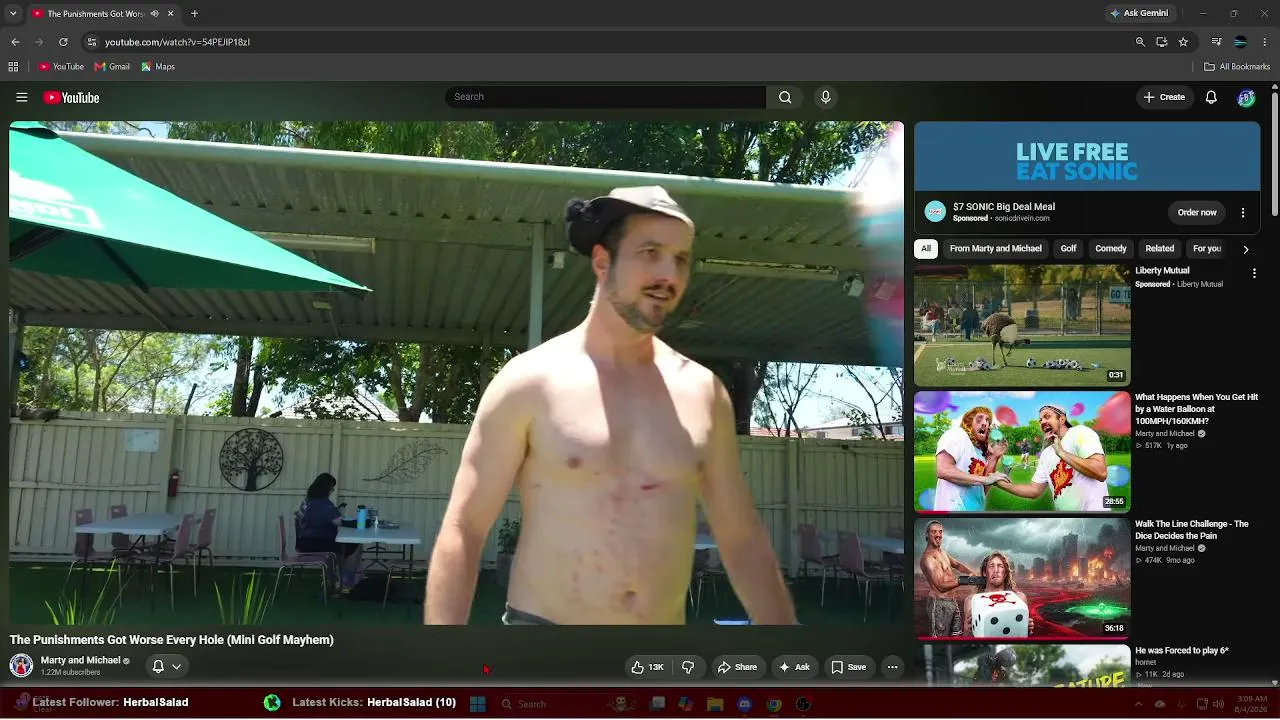The height and width of the screenshot is (720, 1280).
Task: Start voice search with the microphone
Action: pos(825,97)
